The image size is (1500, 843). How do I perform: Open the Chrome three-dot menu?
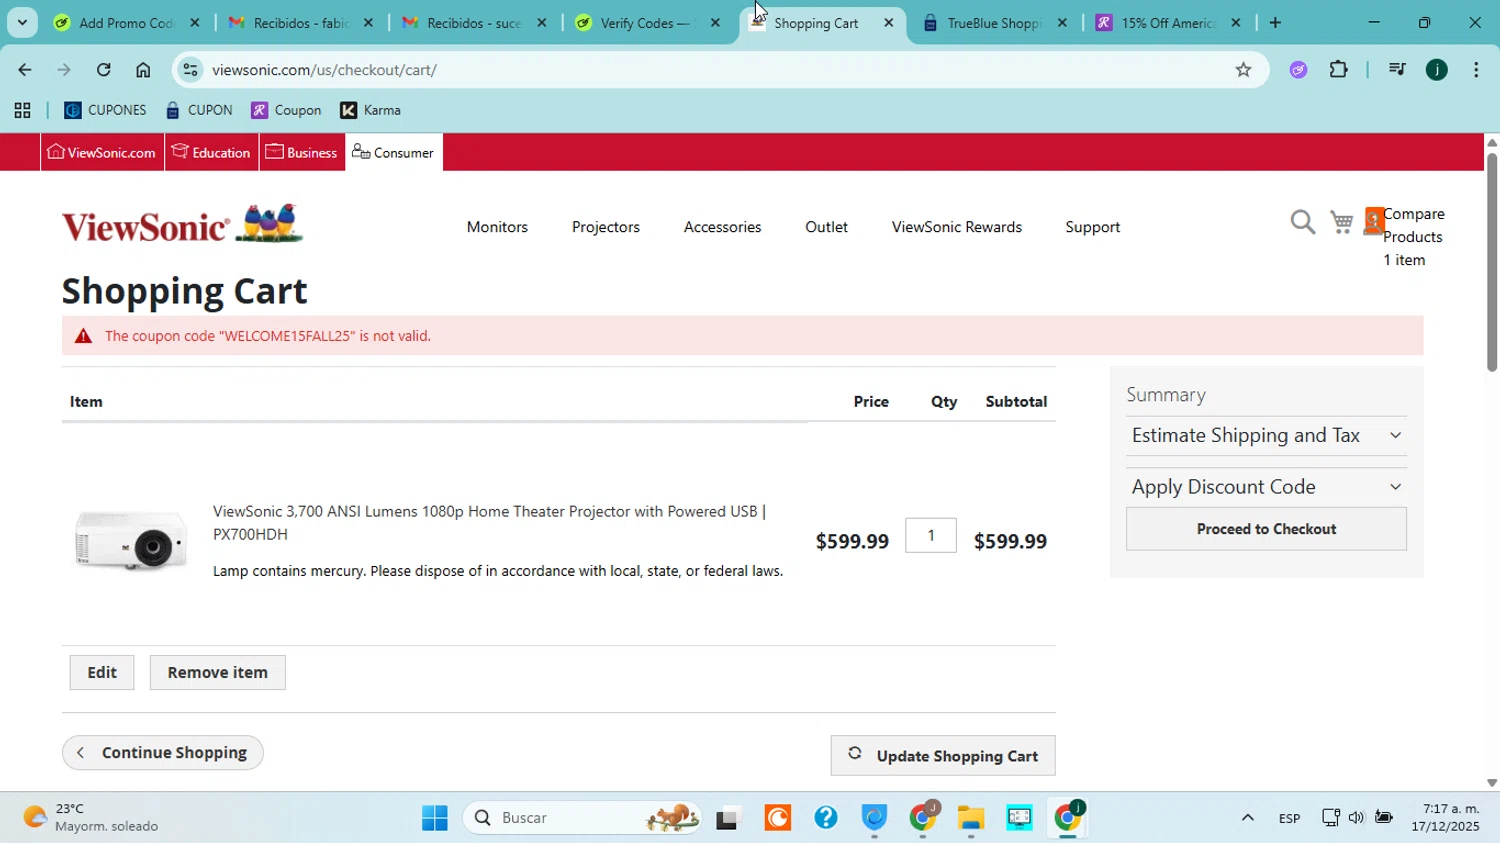(1476, 70)
